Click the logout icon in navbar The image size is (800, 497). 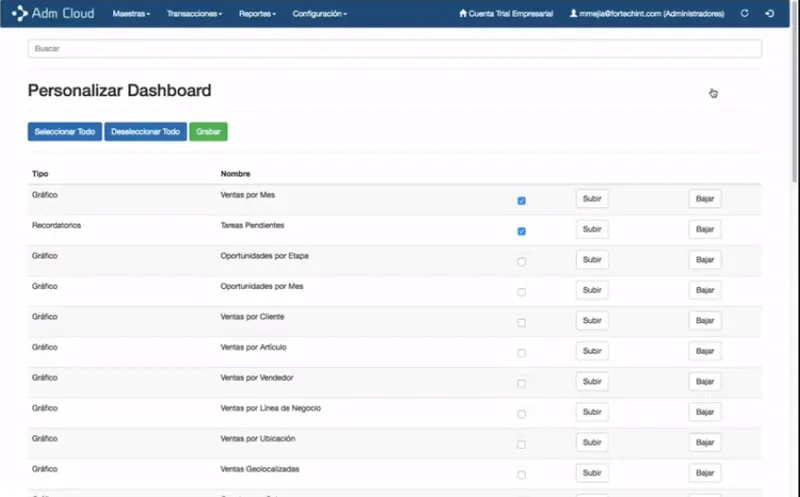click(x=770, y=13)
